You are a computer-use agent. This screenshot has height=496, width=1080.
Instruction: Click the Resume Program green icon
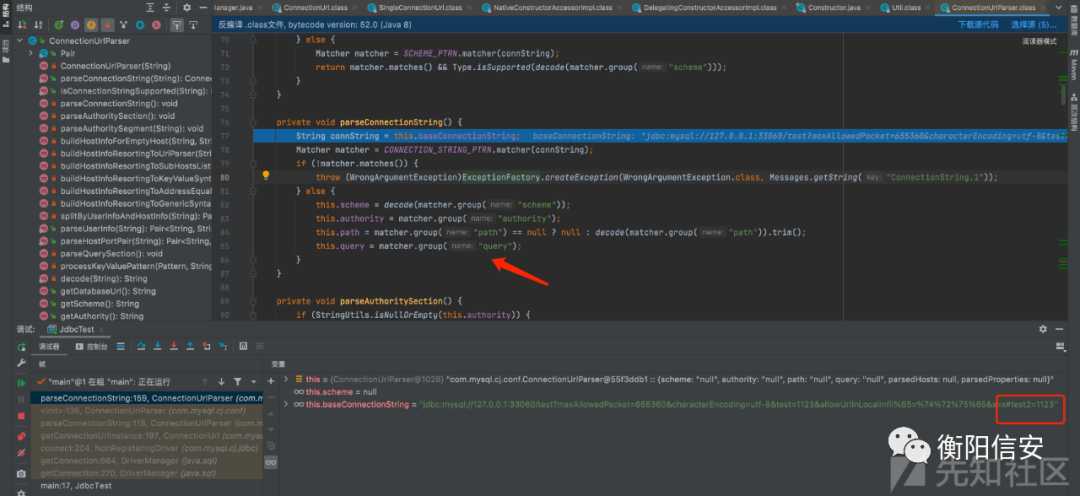coord(21,382)
